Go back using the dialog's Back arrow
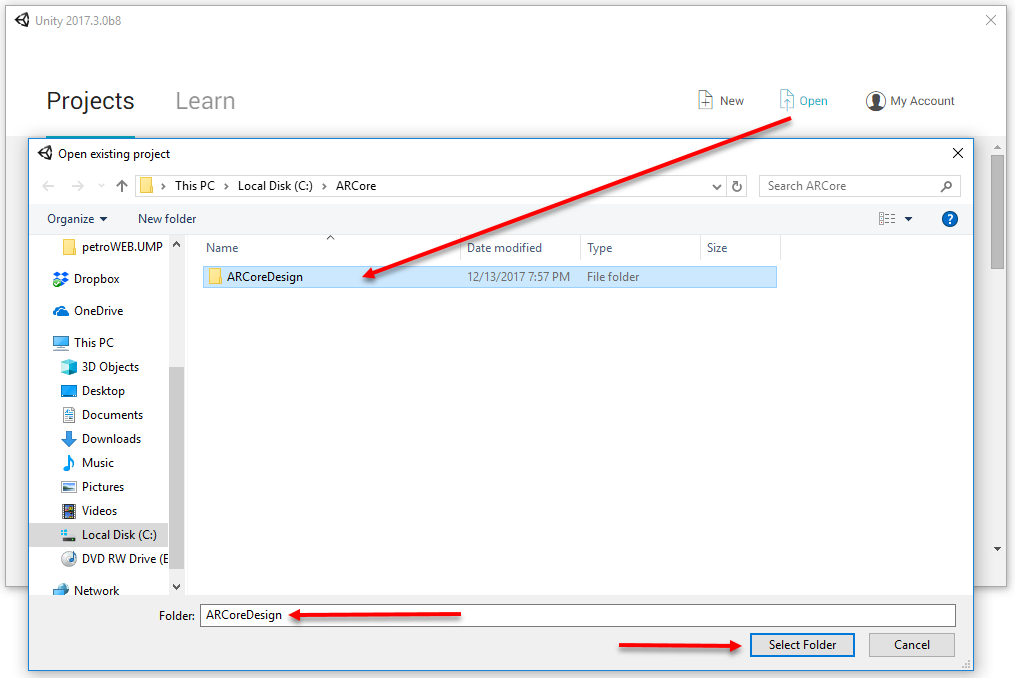Viewport: 1015px width, 678px height. (49, 186)
